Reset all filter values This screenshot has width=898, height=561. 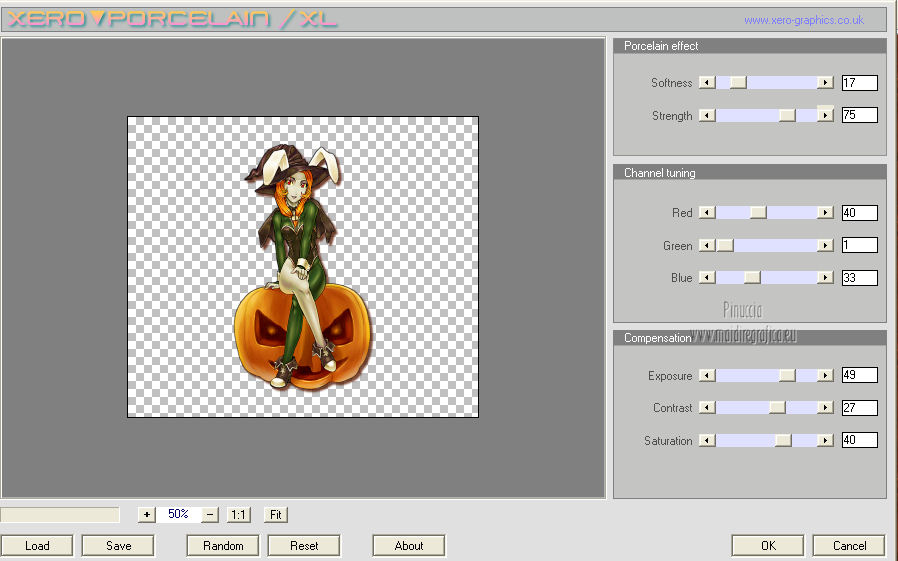point(304,545)
